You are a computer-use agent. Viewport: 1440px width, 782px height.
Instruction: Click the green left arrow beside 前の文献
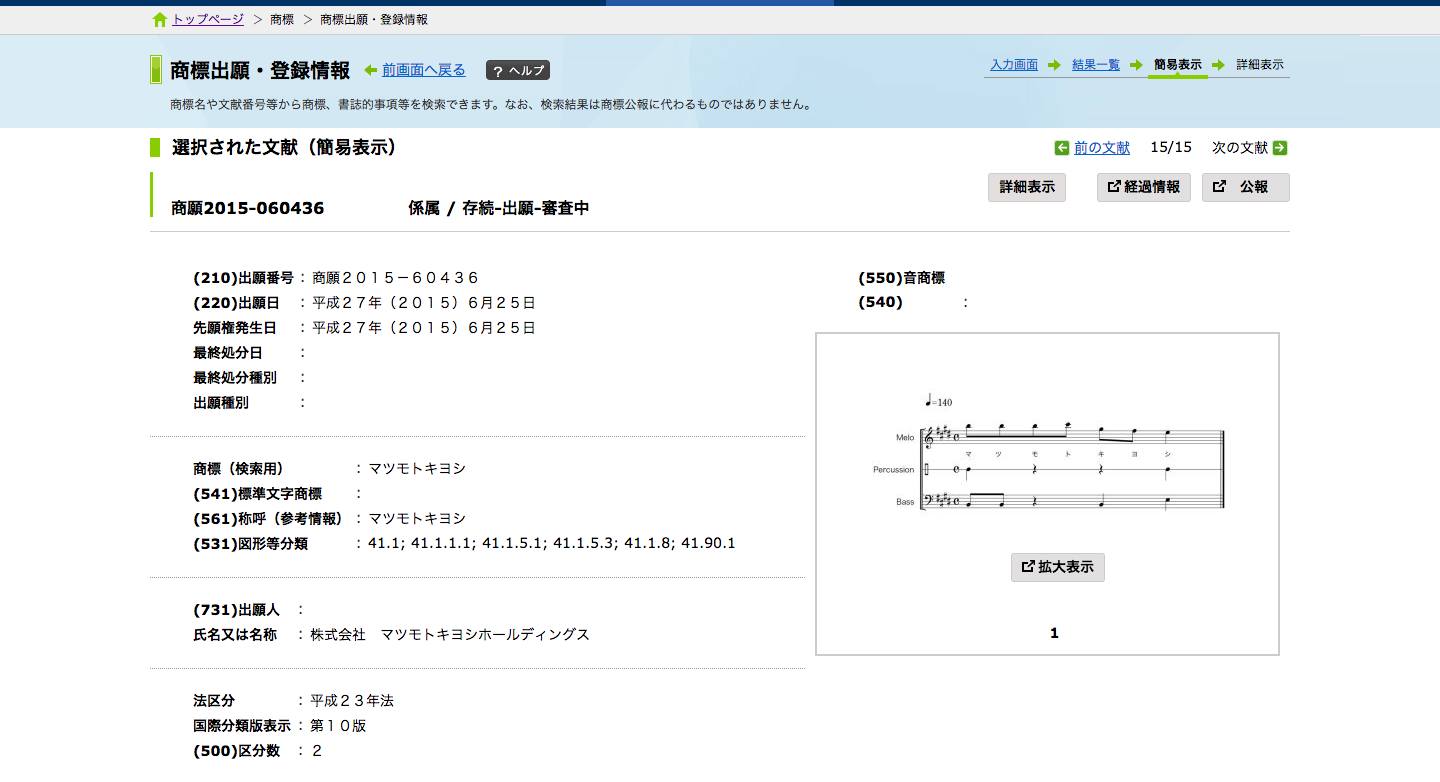point(1062,147)
